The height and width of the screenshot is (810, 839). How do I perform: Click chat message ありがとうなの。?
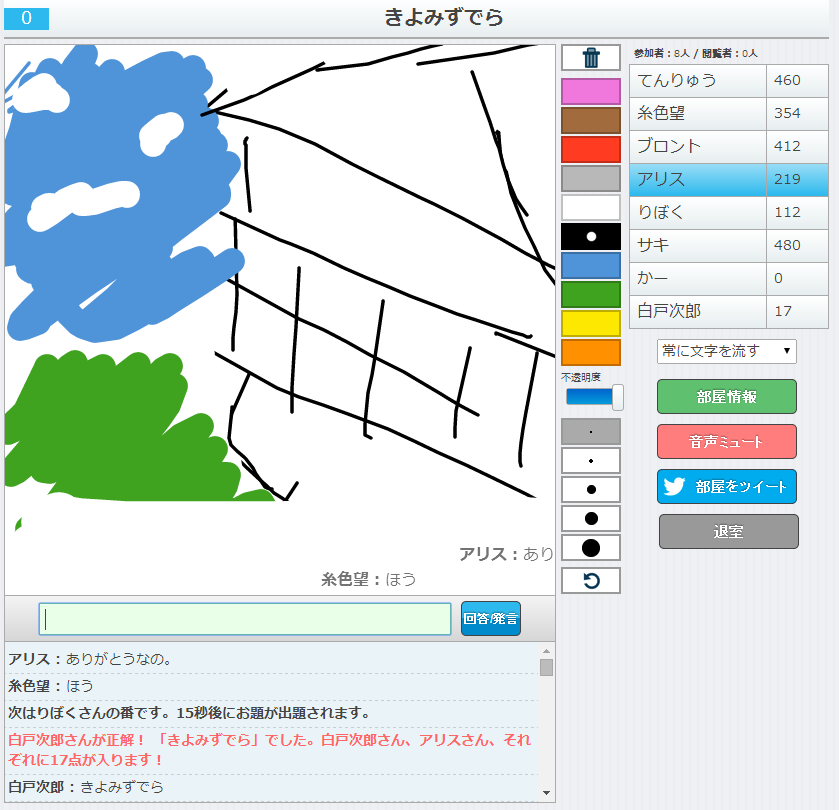tap(119, 659)
